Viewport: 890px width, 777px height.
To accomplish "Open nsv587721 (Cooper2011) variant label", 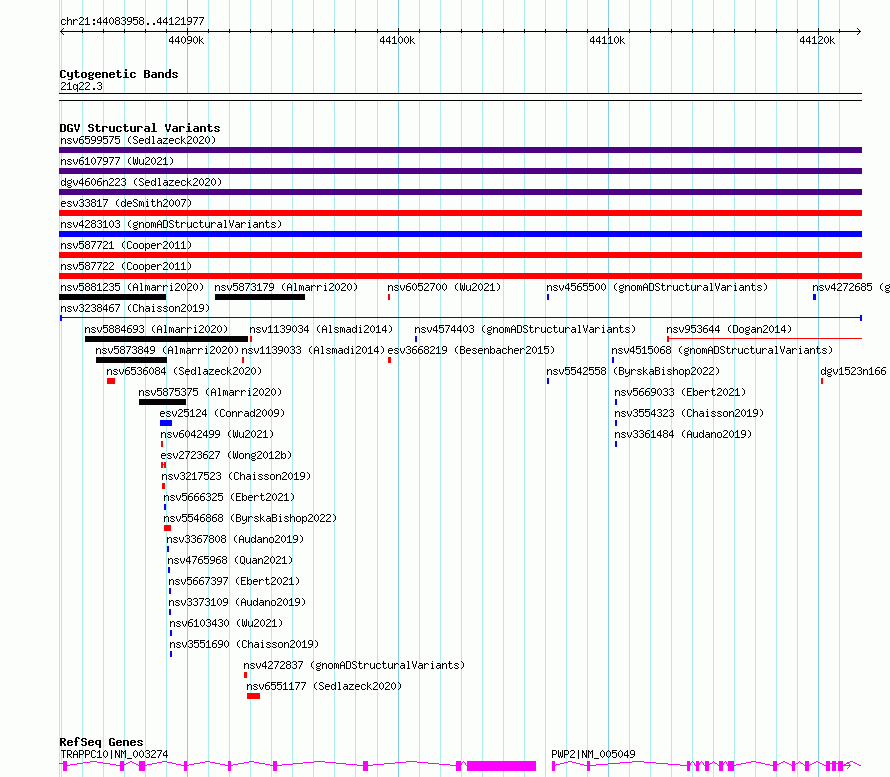I will pyautogui.click(x=126, y=245).
